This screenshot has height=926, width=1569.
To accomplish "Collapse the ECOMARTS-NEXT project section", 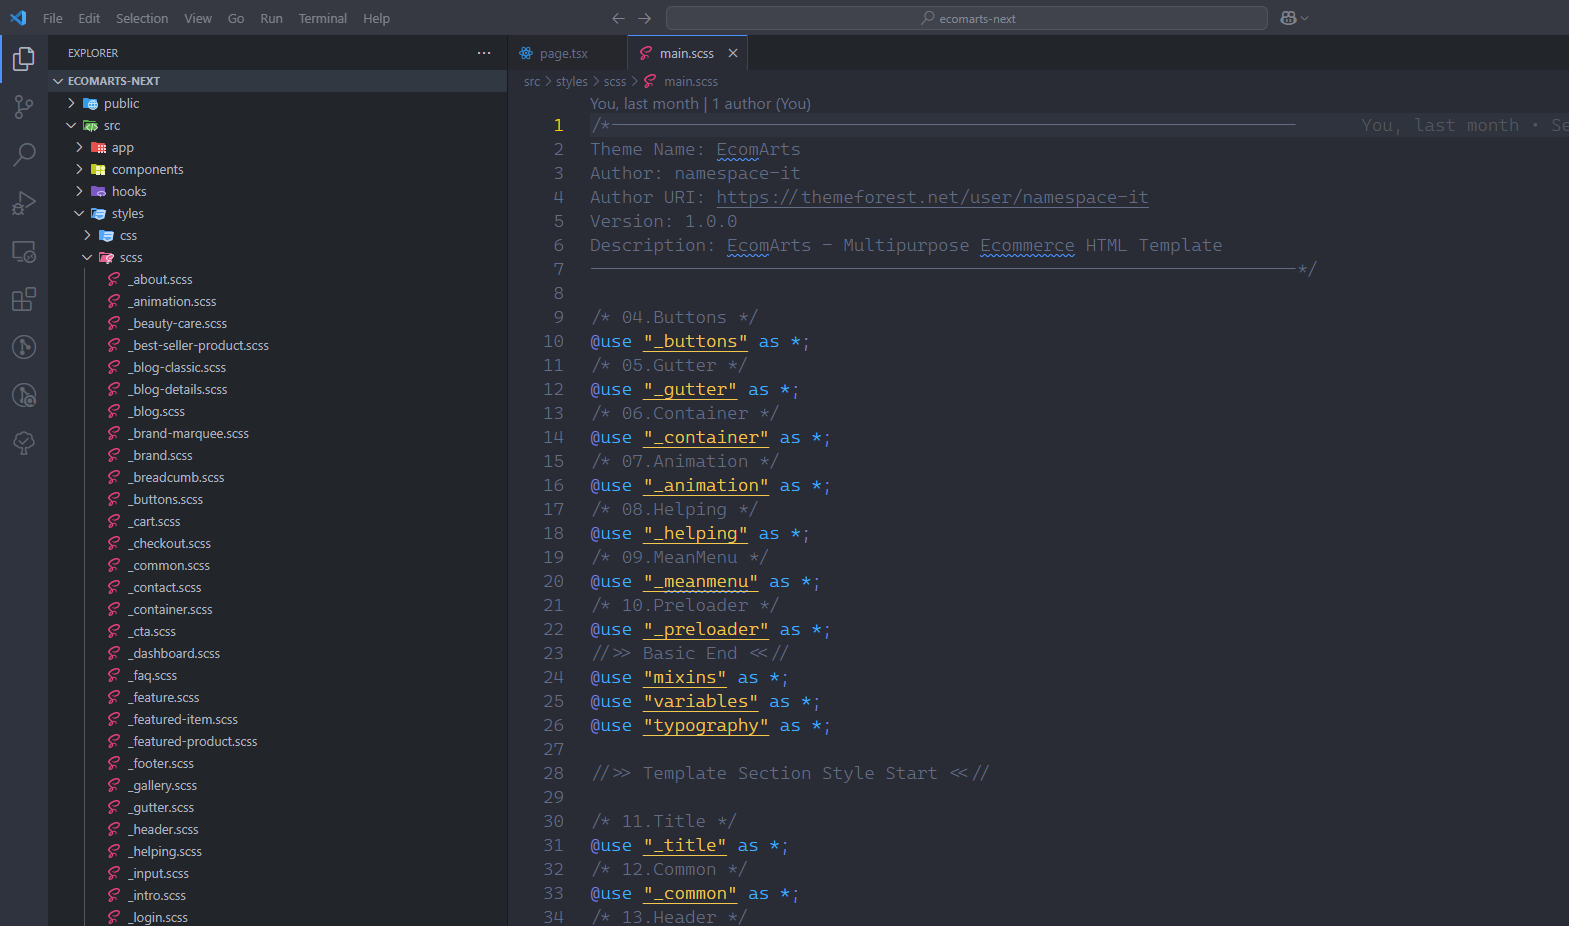I will pos(113,81).
